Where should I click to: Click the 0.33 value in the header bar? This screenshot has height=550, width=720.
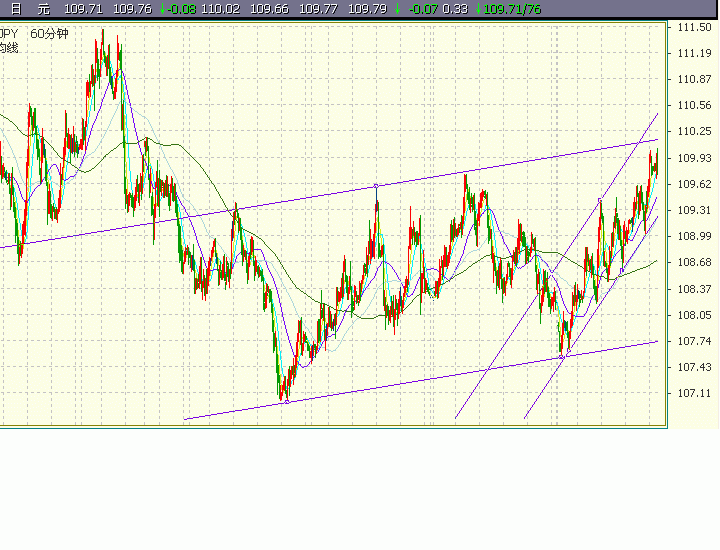tap(455, 9)
